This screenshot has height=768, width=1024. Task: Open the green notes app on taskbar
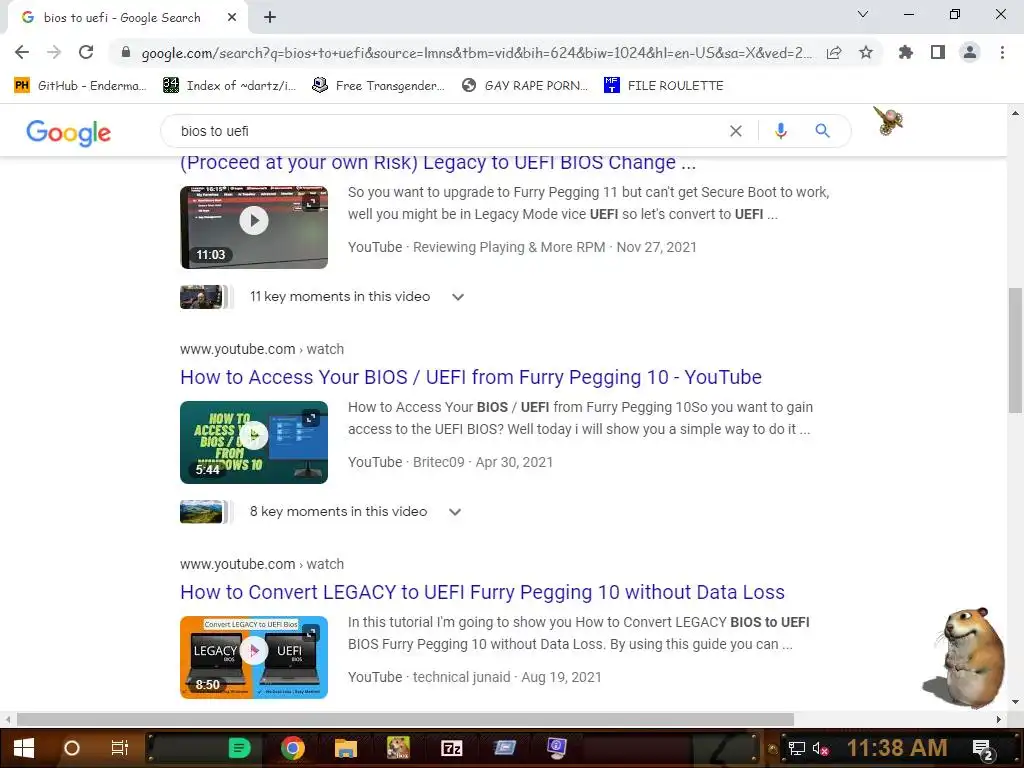pyautogui.click(x=239, y=748)
